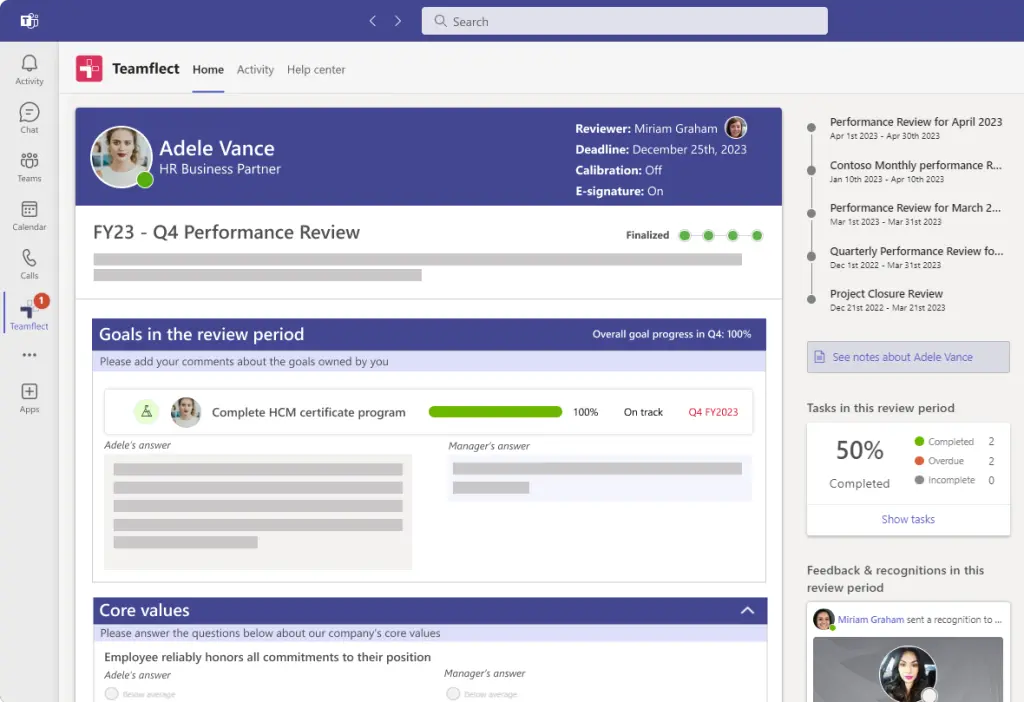
Task: Show more apps via the ellipsis icon
Action: pos(29,355)
